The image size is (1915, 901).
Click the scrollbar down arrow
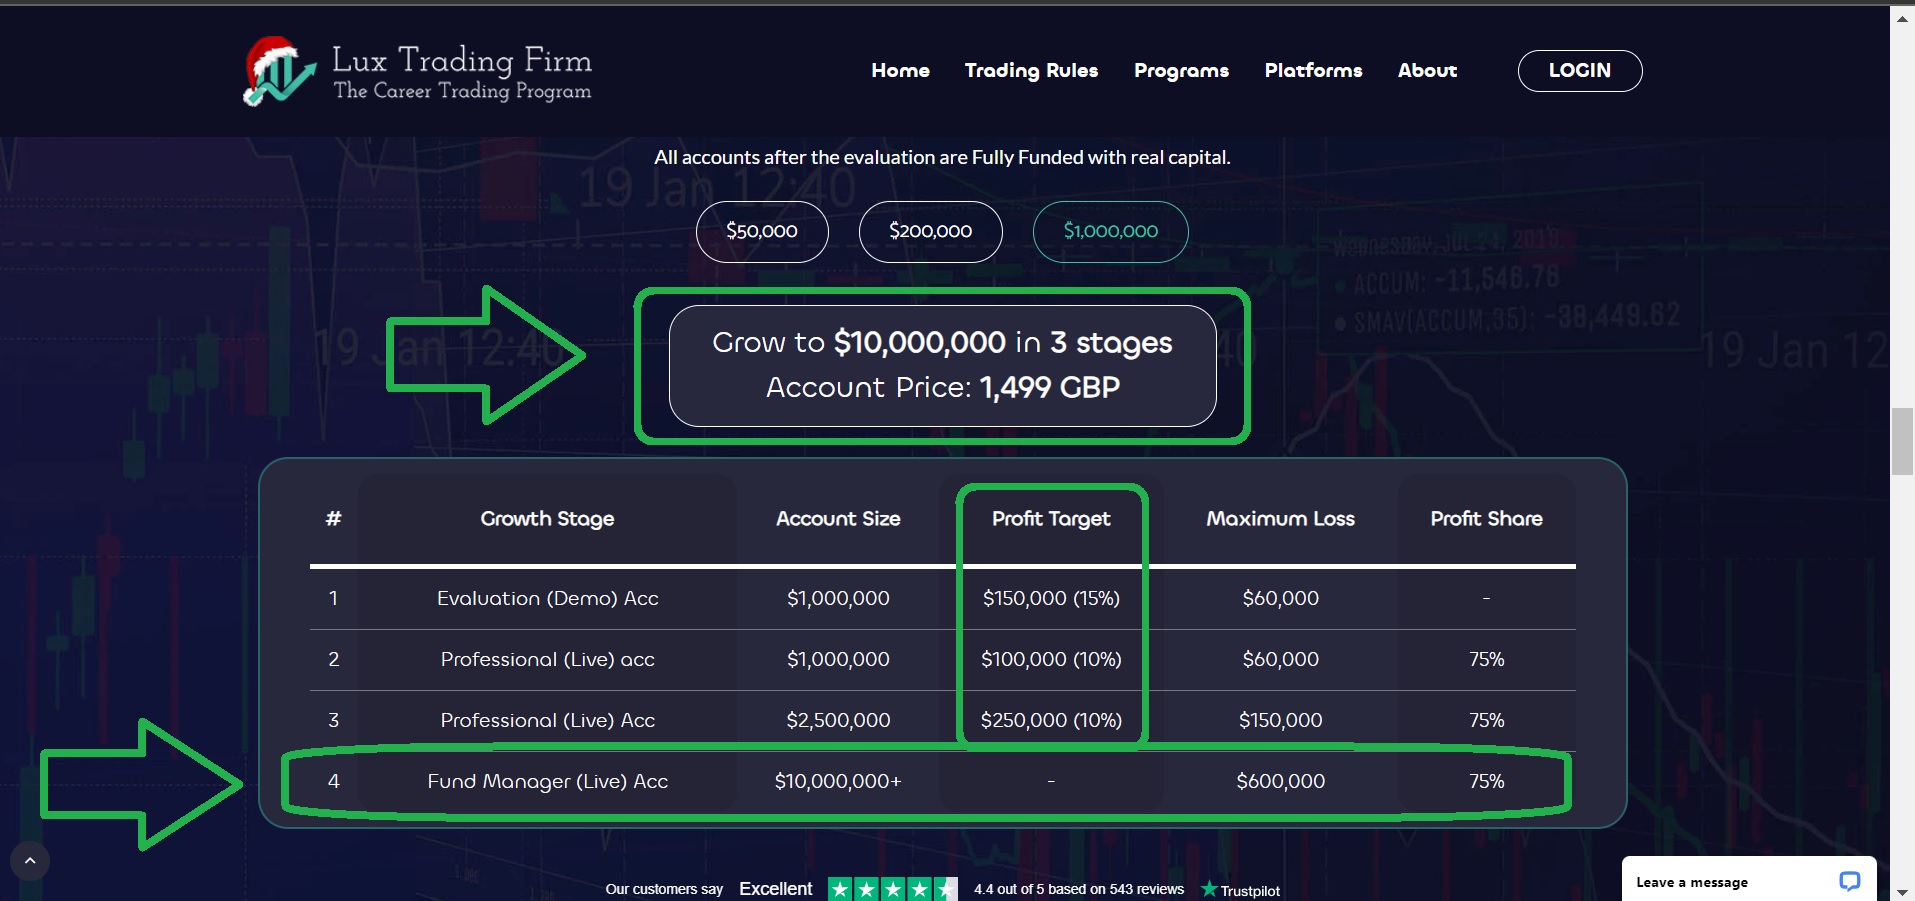pyautogui.click(x=1902, y=891)
